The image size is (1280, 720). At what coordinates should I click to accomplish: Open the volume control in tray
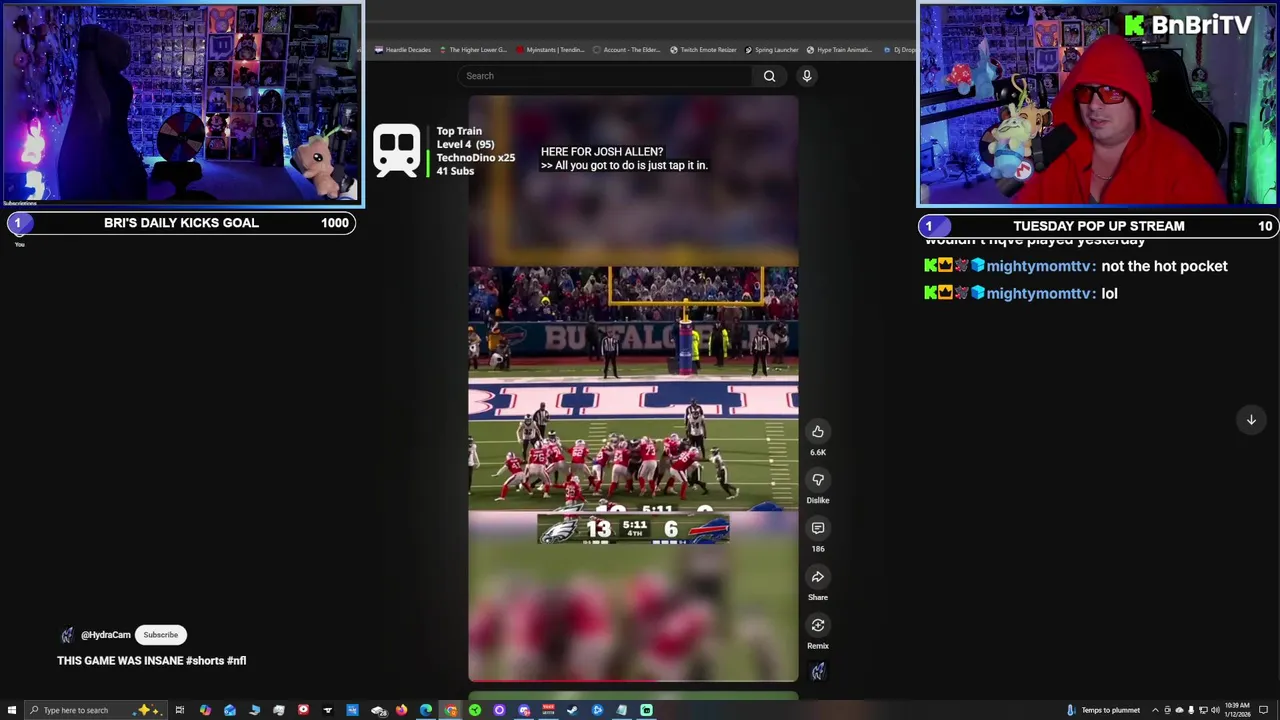pos(1215,710)
